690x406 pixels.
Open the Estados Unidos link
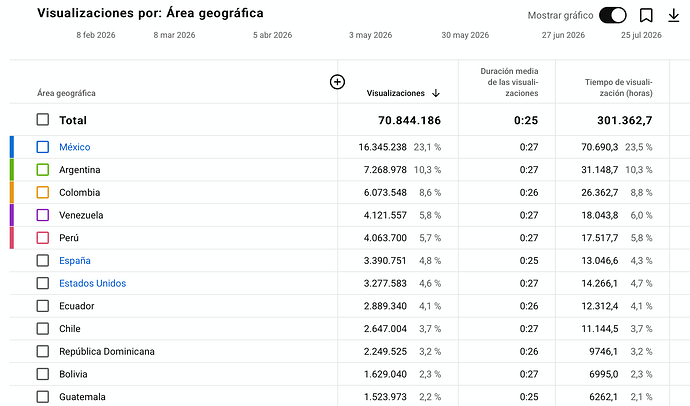[x=92, y=283]
